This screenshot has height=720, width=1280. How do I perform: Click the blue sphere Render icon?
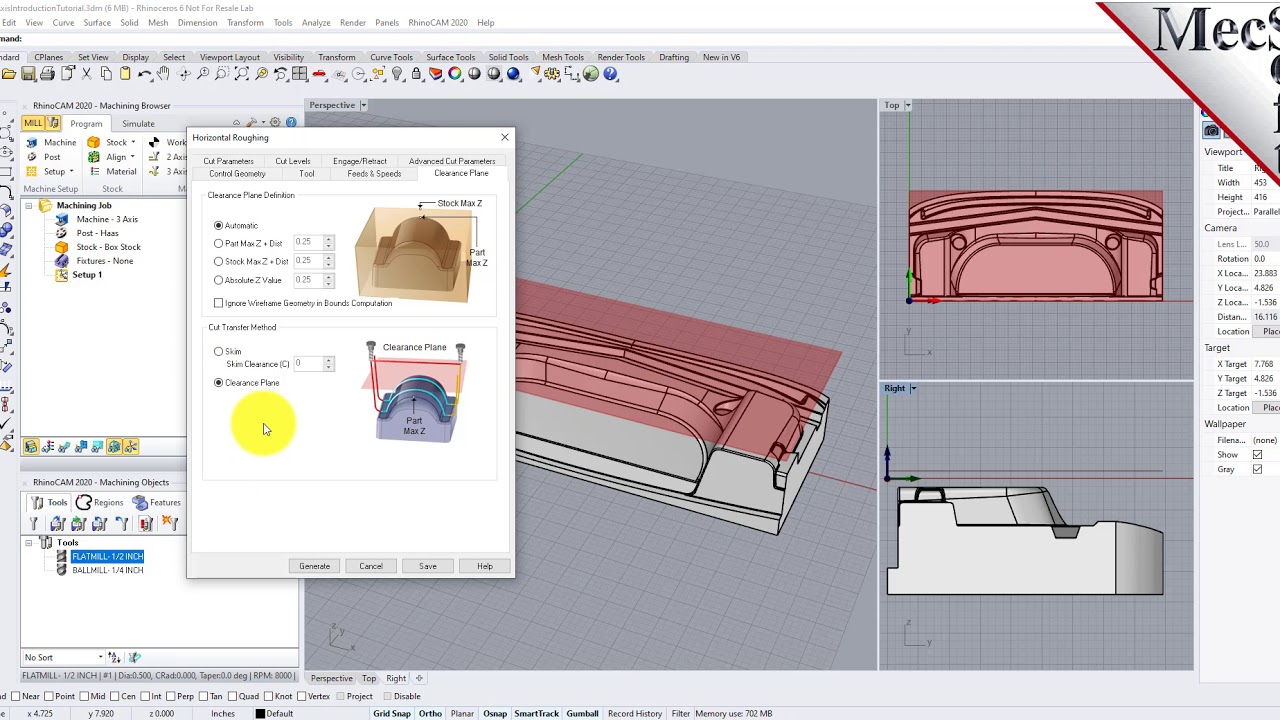point(513,74)
